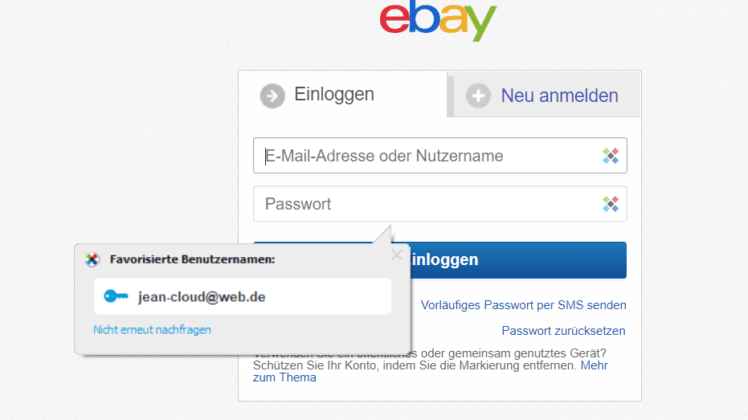Screen dimensions: 748x420
Task: Open the Neu anmelden tab
Action: click(x=559, y=96)
